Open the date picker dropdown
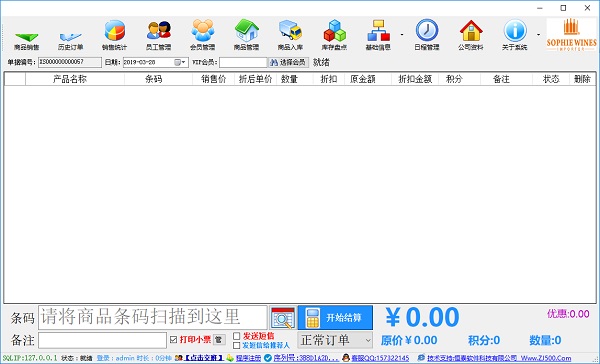Screen dimensions: 600x364 pos(180,62)
